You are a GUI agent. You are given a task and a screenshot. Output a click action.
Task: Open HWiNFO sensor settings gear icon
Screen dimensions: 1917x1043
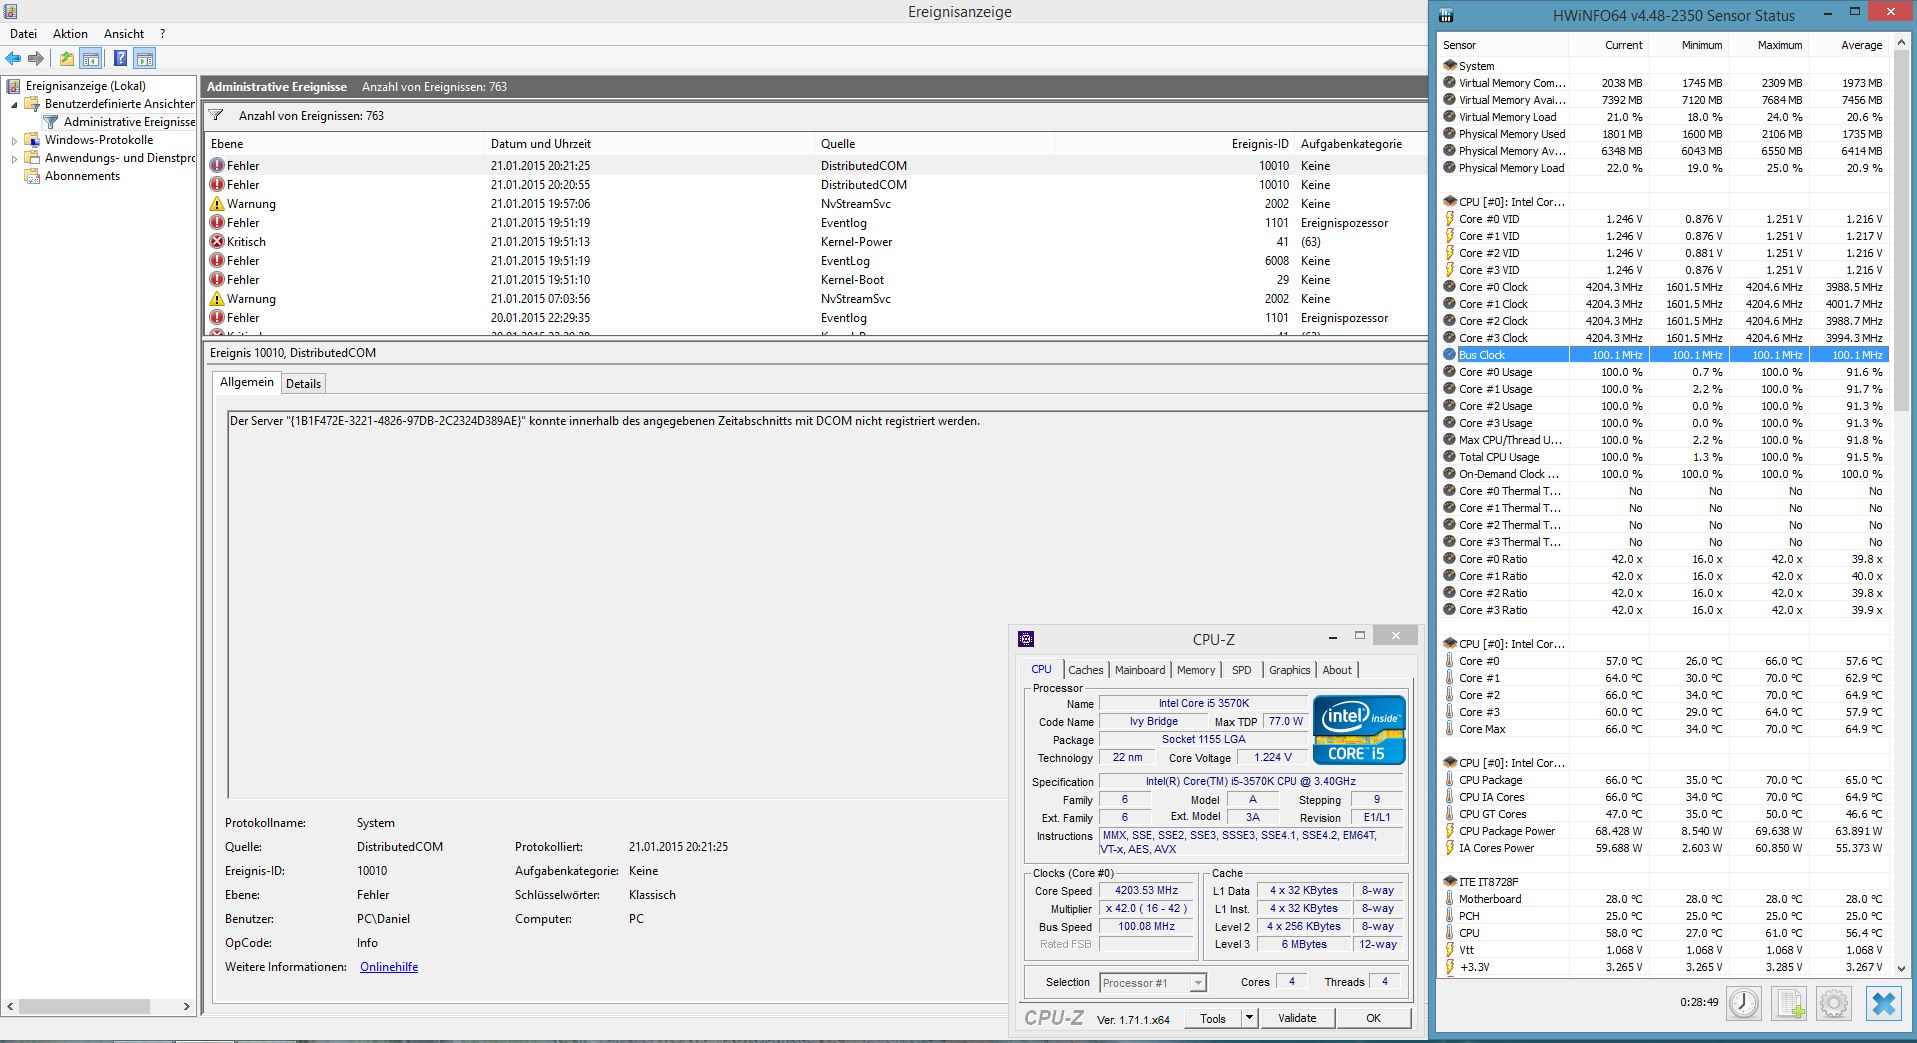[x=1834, y=1003]
